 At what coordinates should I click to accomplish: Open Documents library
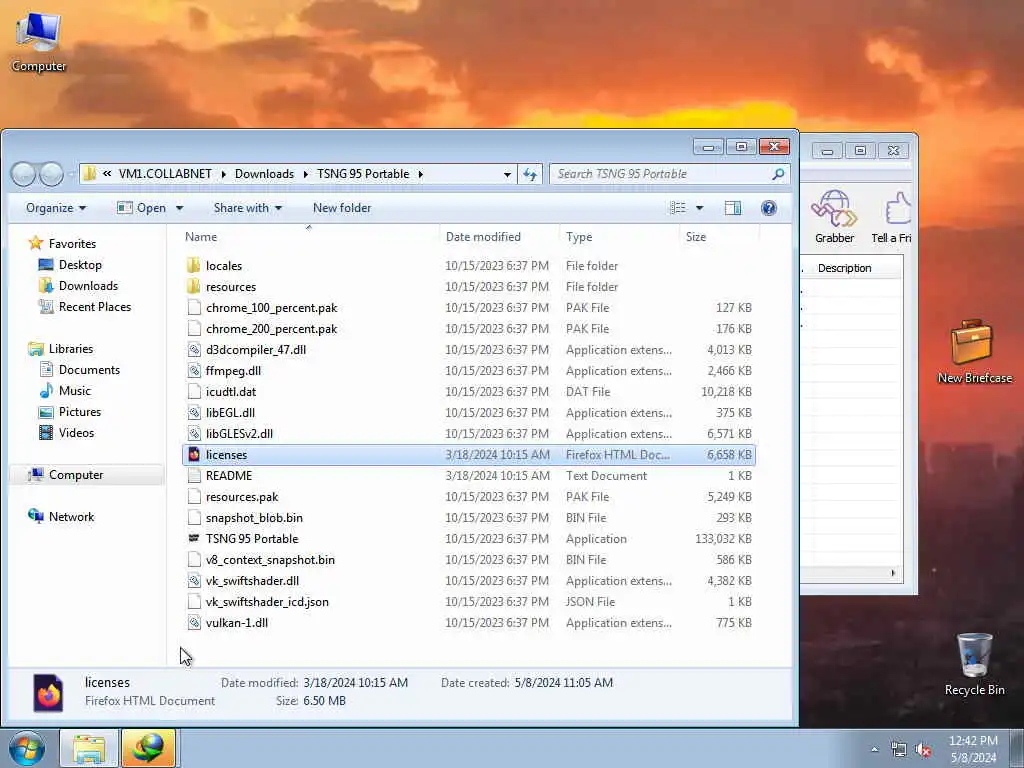point(89,370)
